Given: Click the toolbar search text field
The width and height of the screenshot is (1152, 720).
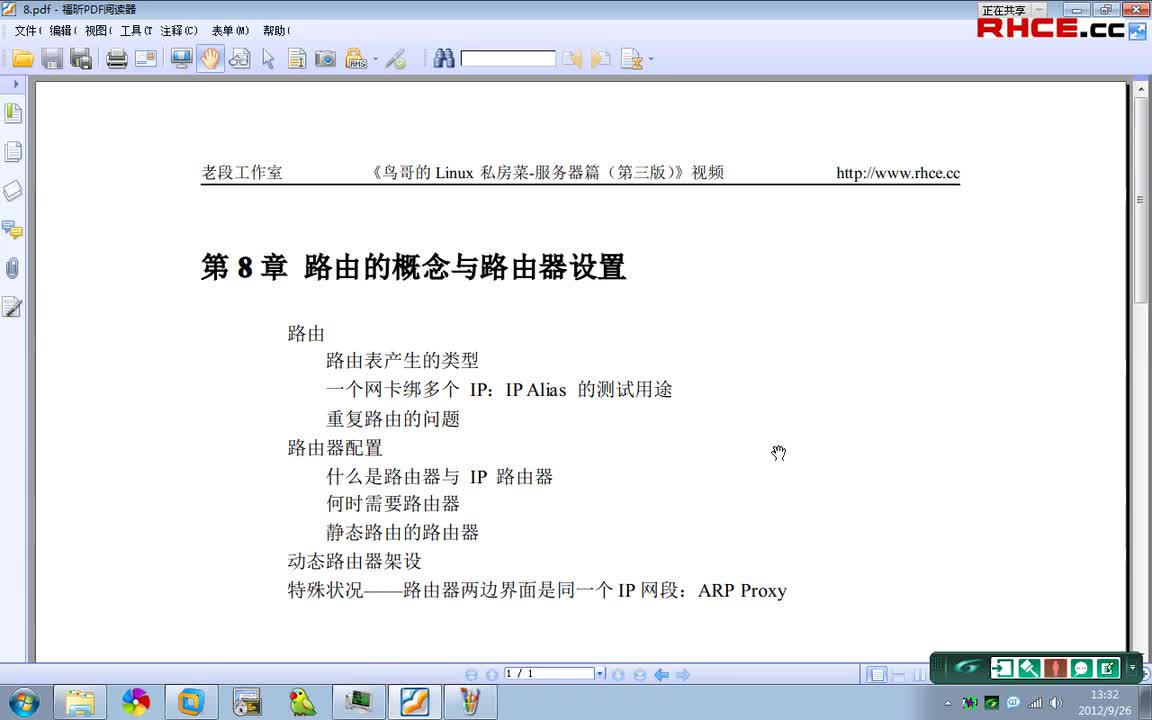Looking at the screenshot, I should 508,59.
